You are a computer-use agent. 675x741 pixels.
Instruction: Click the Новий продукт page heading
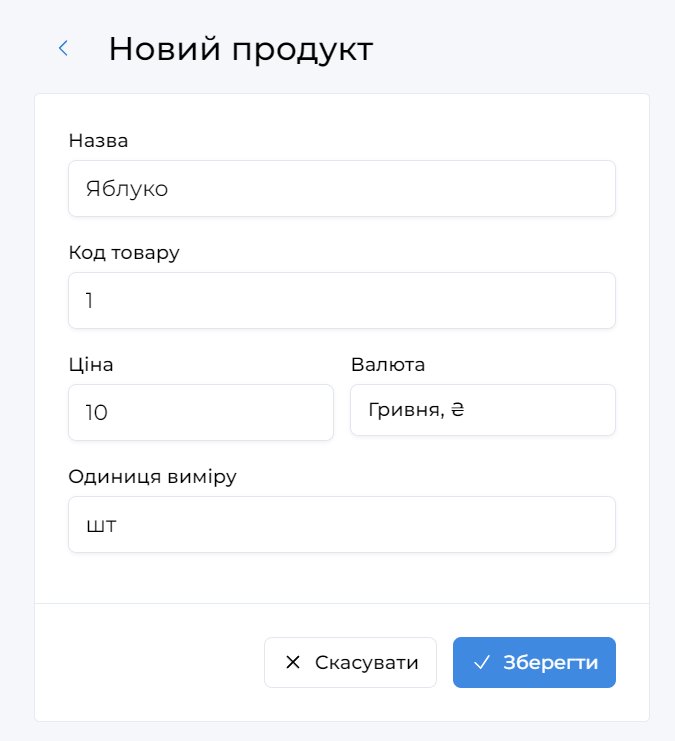240,49
